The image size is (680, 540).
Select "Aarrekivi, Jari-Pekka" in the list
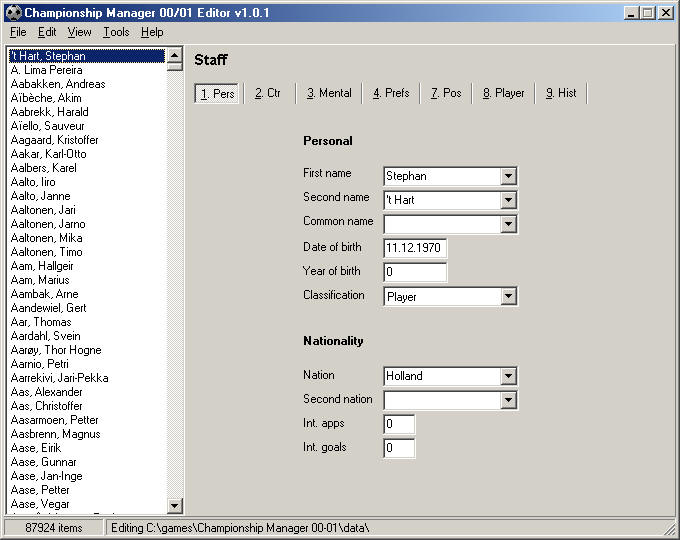coord(87,378)
